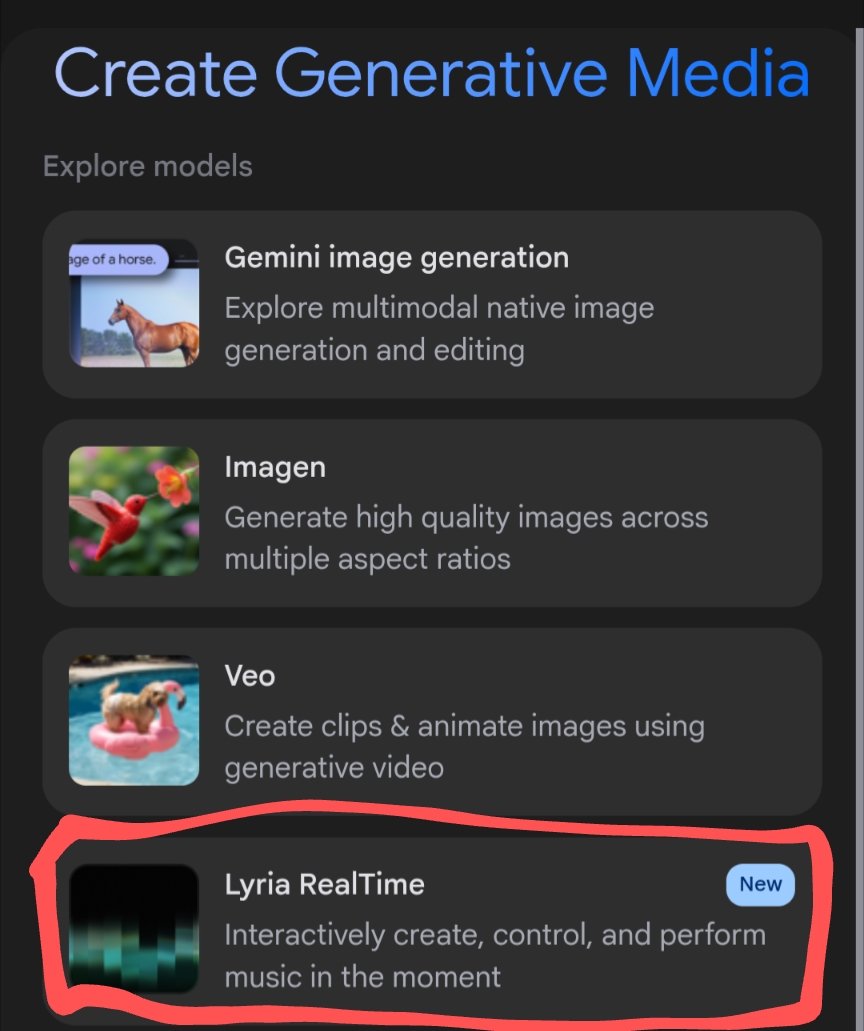Image resolution: width=864 pixels, height=1031 pixels.
Task: Open the 'Veo' model title
Action: click(x=250, y=675)
